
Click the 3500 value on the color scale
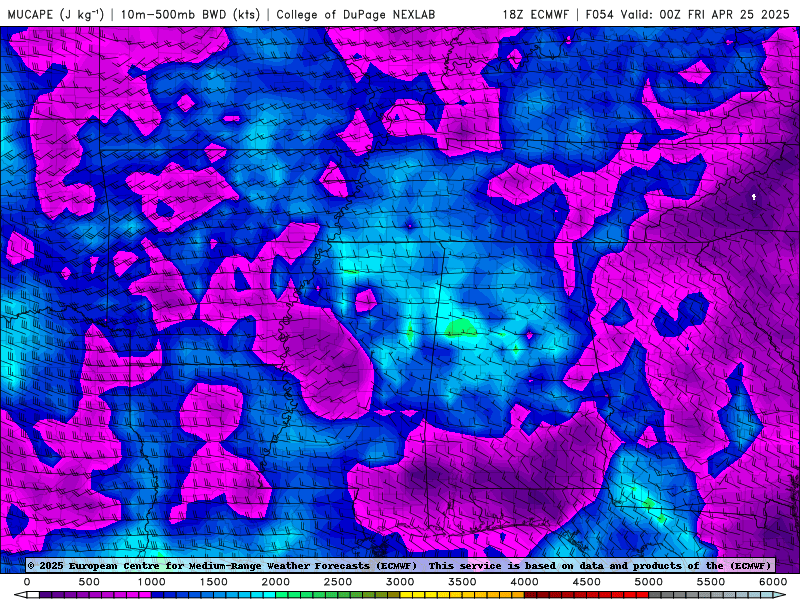pos(462,582)
